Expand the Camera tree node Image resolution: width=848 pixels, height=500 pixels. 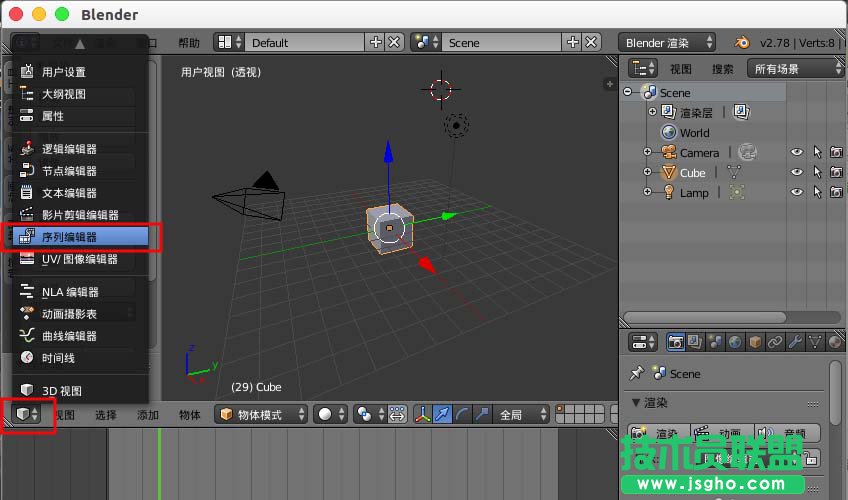click(x=647, y=152)
